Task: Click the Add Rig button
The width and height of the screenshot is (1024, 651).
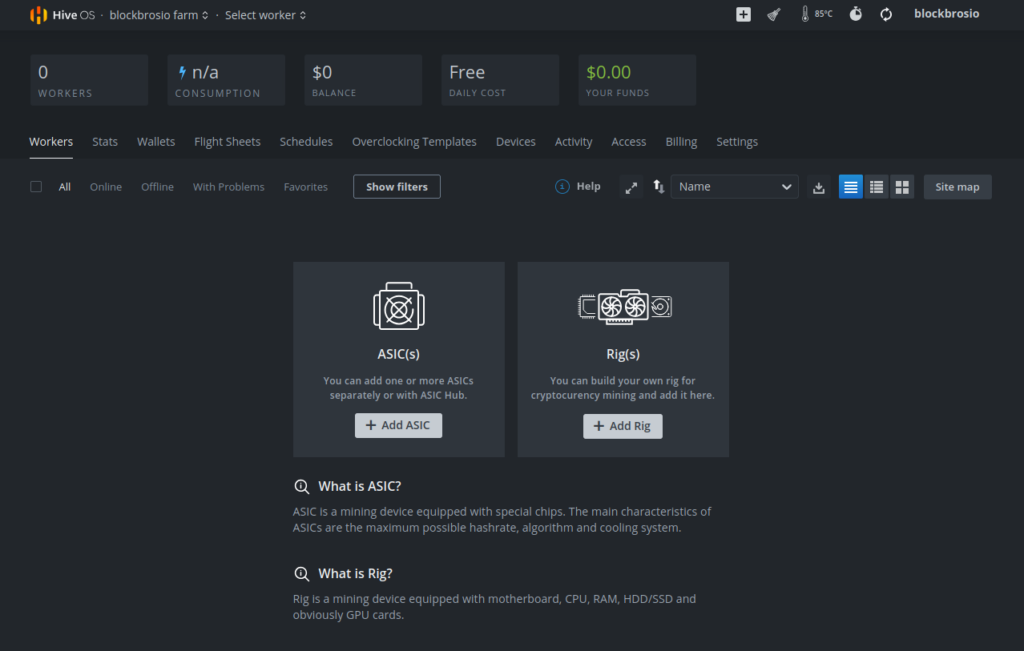Action: 622,425
